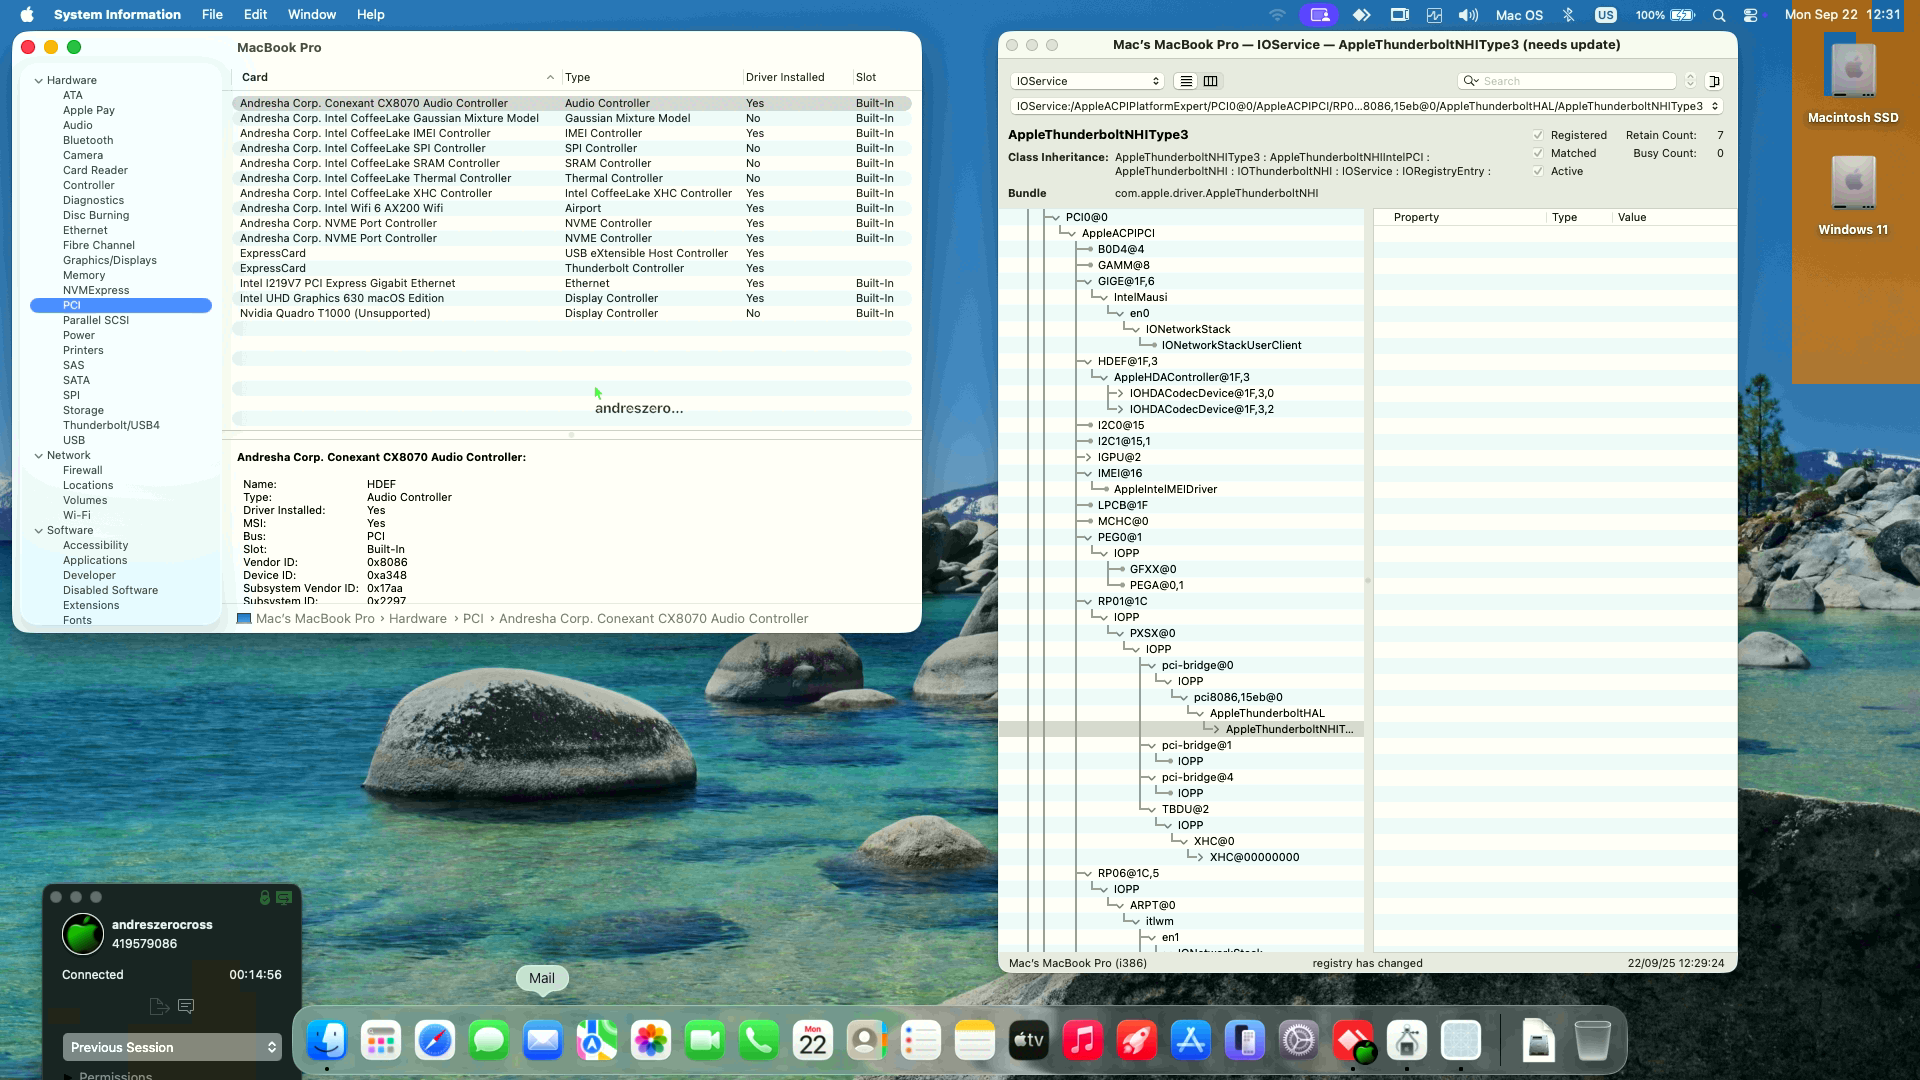
Task: Expand the Permissions disclosure triangle
Action: [x=68, y=1076]
